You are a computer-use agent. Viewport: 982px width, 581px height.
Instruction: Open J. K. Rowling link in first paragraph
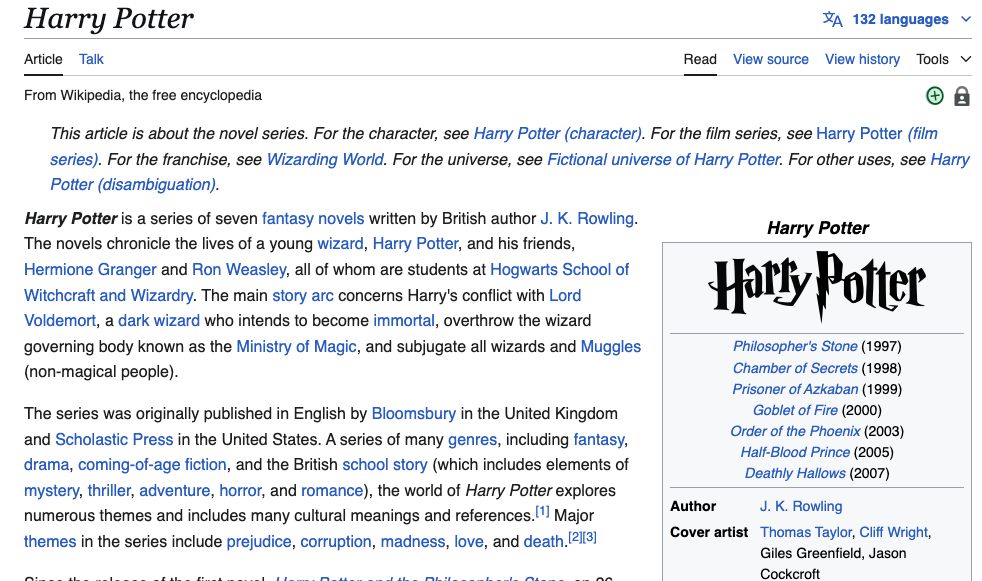[587, 219]
